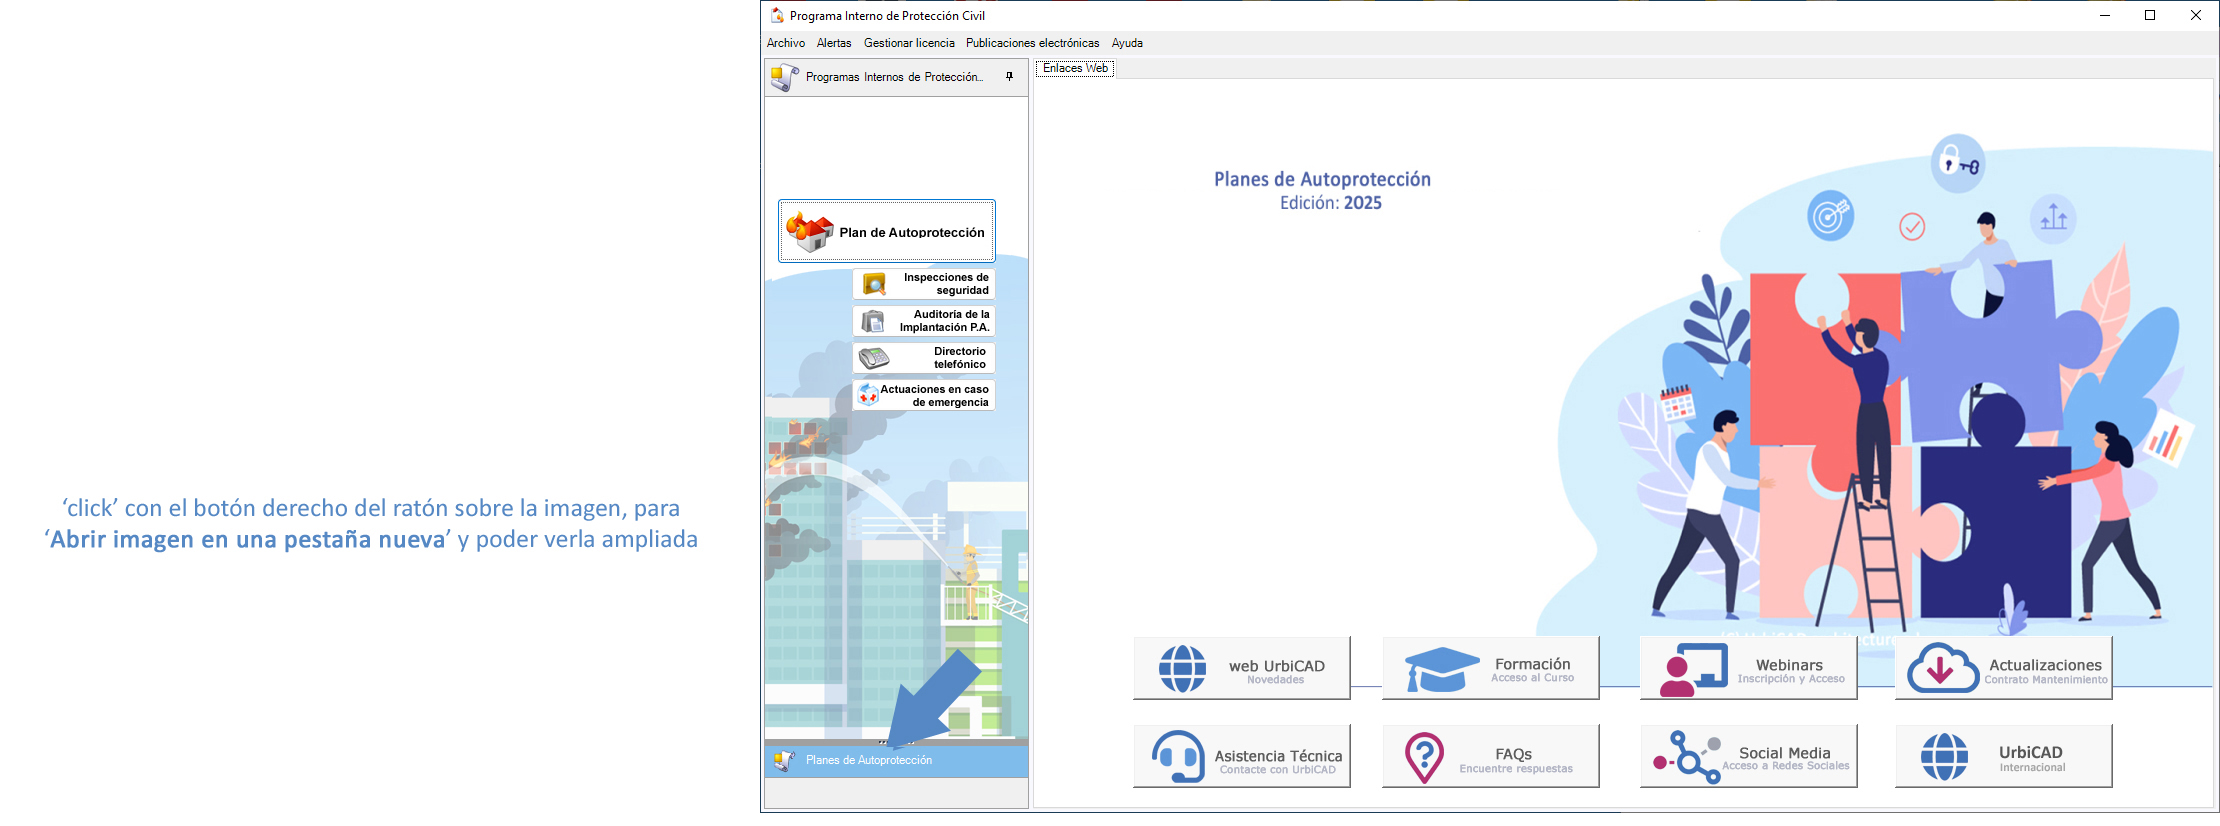Click the globe icon on UrbiCAD Internacional
Screen dimensions: 2220x826
(1945, 757)
